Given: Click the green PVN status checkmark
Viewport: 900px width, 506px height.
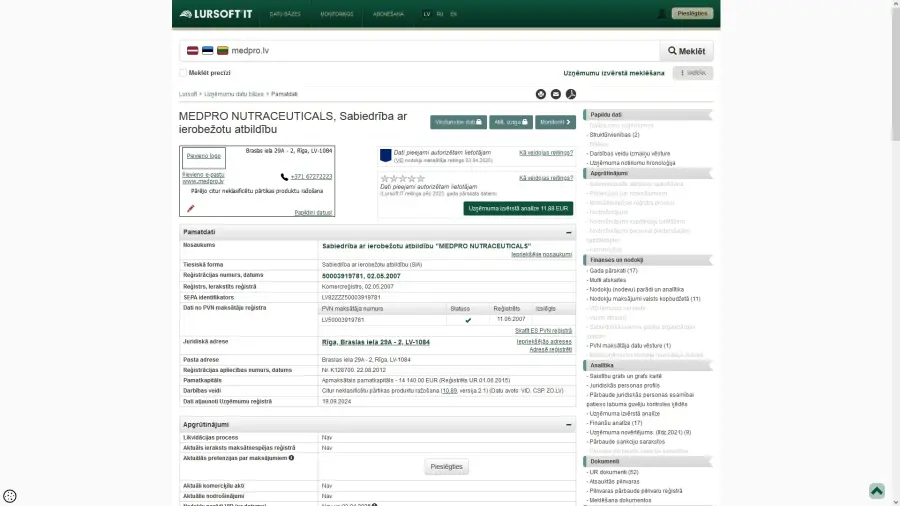Looking at the screenshot, I should (x=468, y=320).
